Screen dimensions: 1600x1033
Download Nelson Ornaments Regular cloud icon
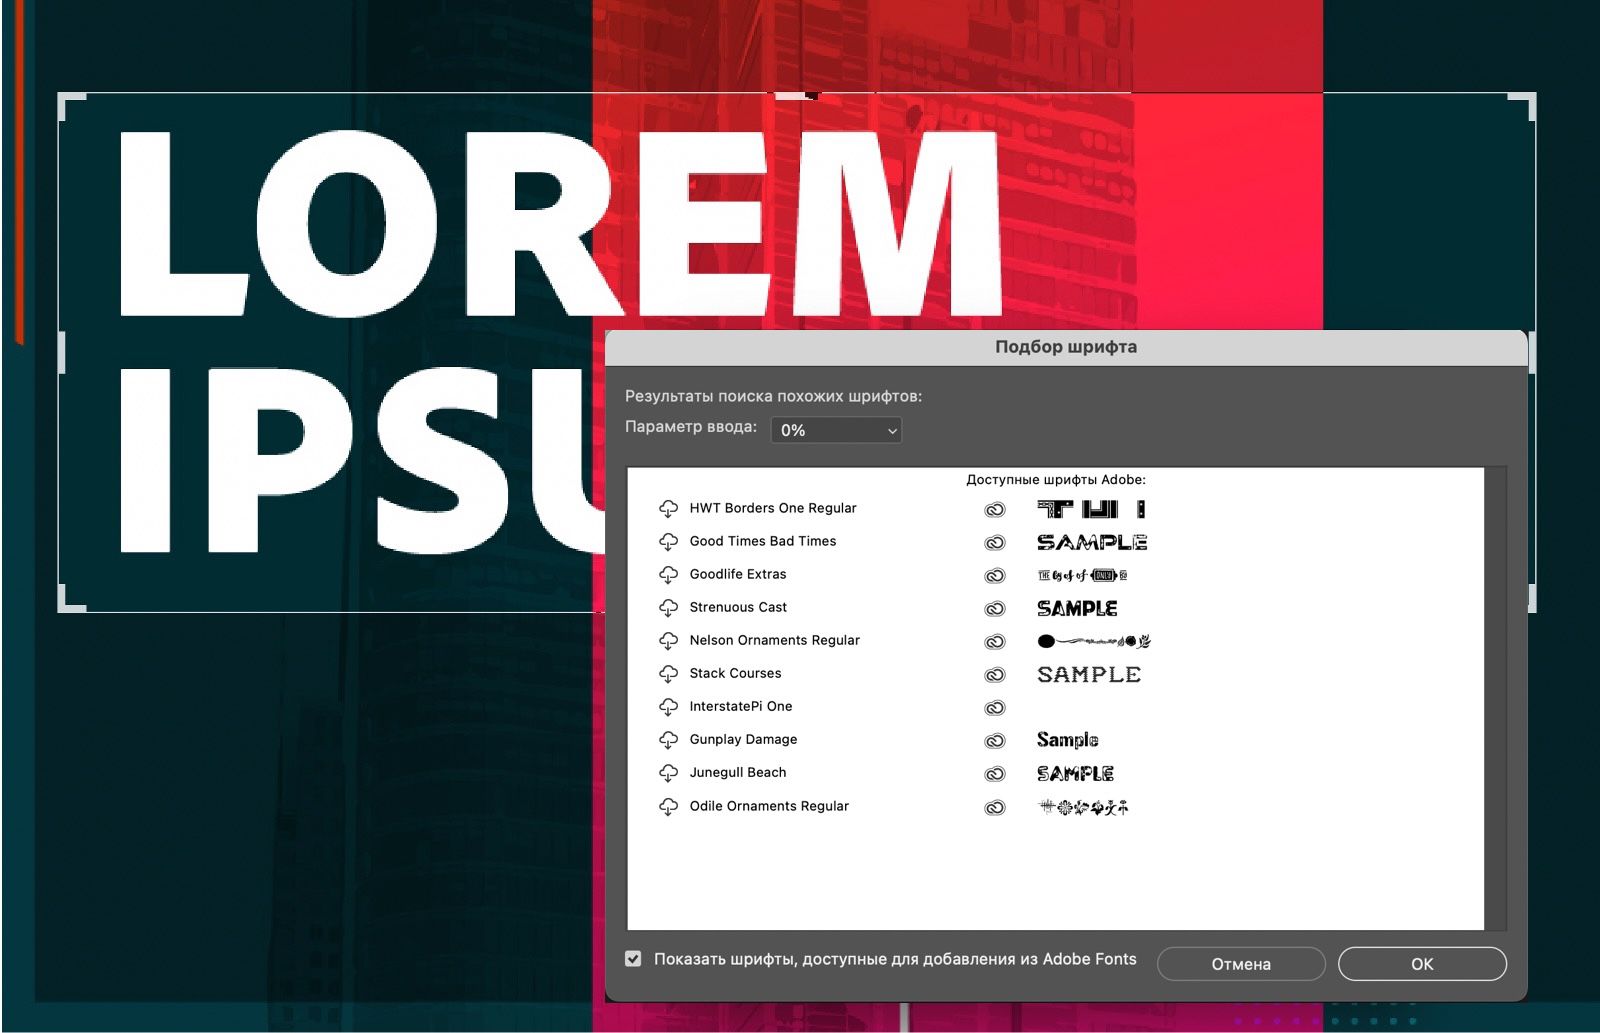pyautogui.click(x=668, y=641)
